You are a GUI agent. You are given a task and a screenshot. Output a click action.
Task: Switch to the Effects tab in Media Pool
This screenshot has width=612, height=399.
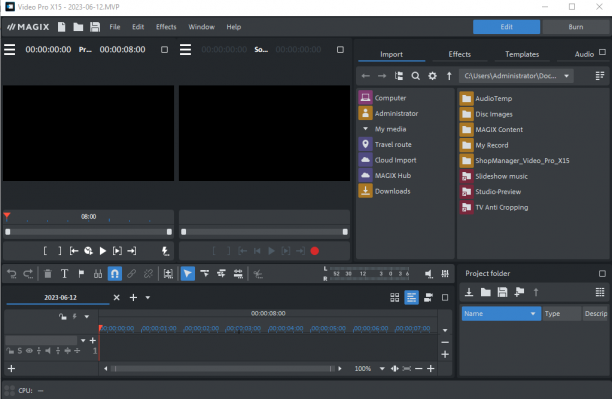[459, 54]
